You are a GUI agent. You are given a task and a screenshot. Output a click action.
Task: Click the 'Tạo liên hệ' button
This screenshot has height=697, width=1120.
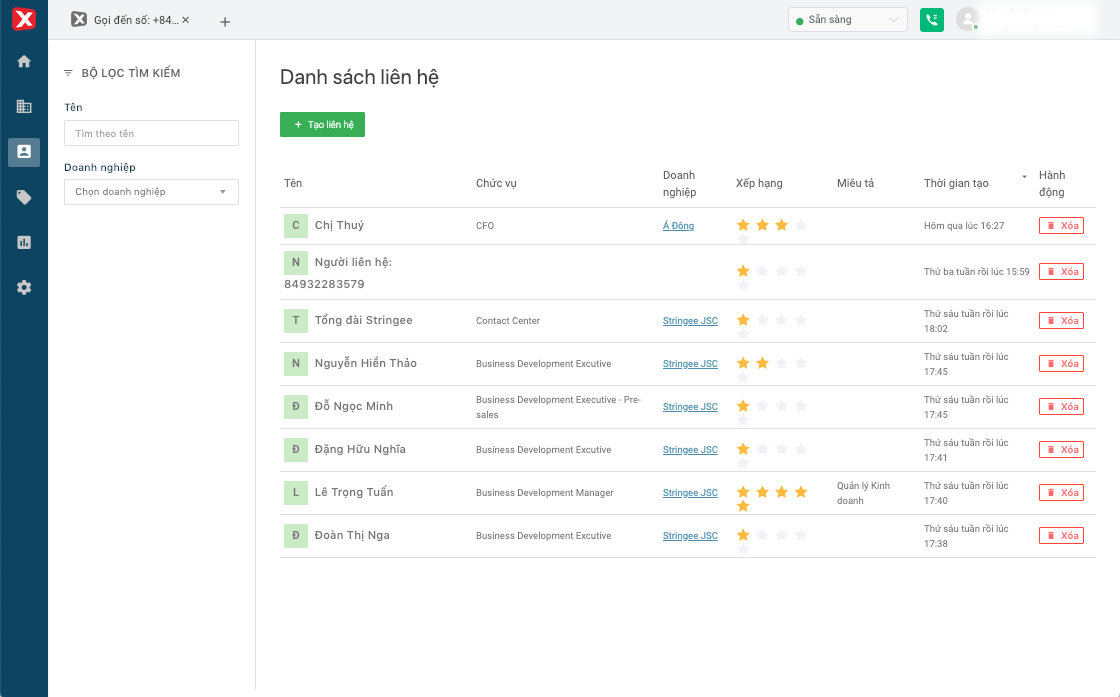coord(322,124)
